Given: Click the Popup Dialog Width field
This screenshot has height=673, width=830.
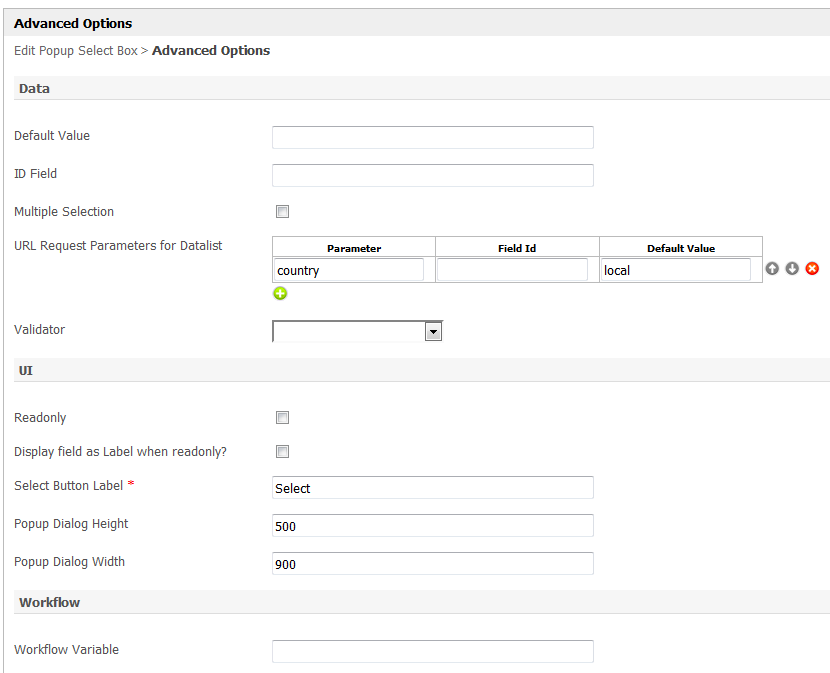Looking at the screenshot, I should 432,563.
